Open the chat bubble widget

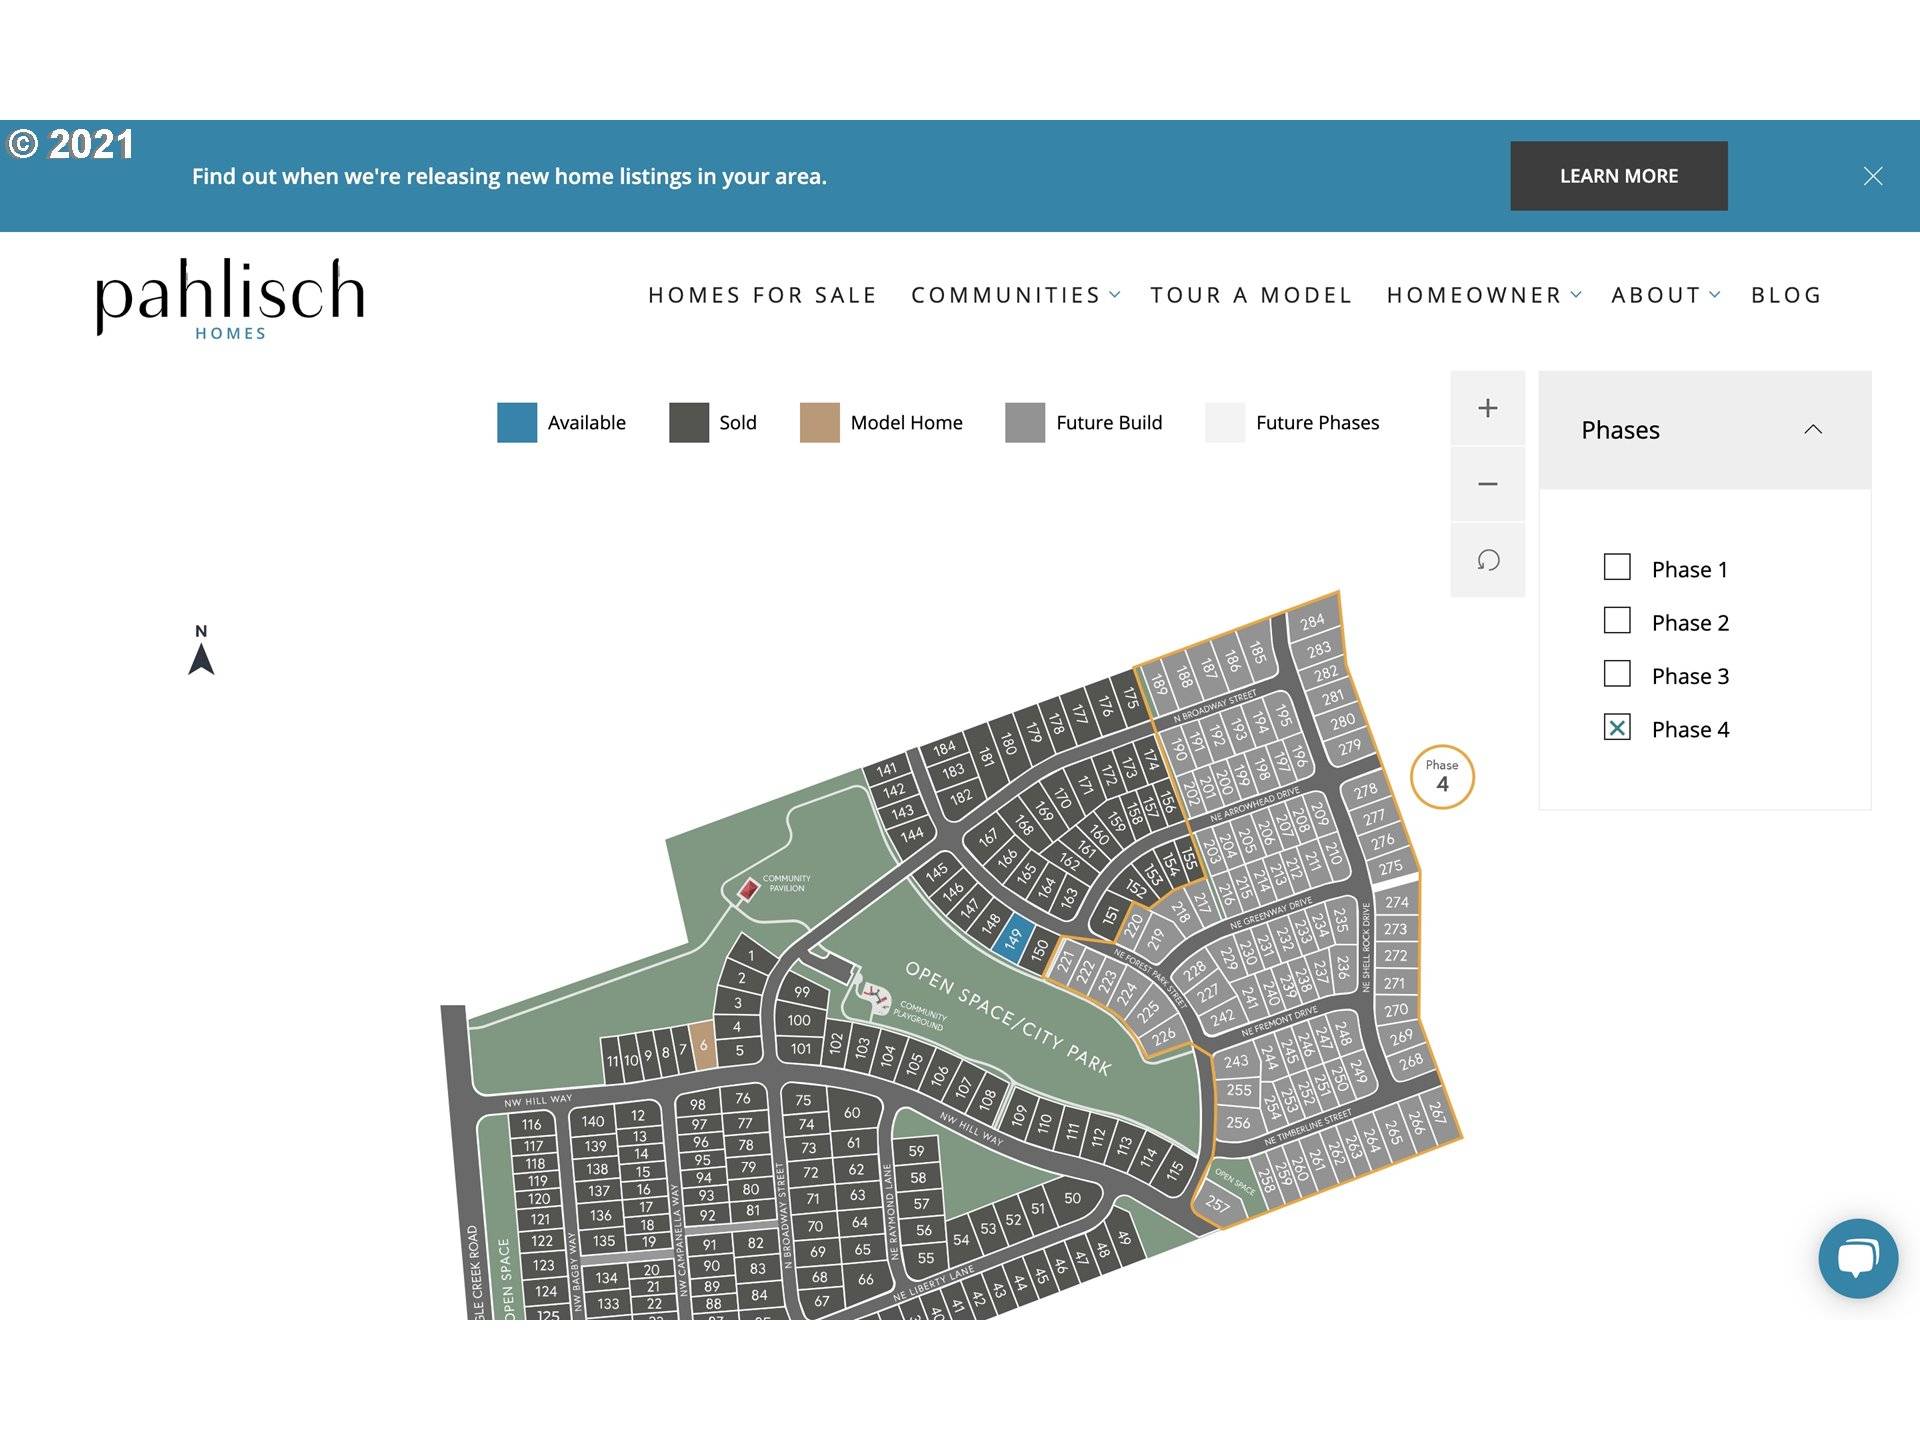click(x=1857, y=1257)
